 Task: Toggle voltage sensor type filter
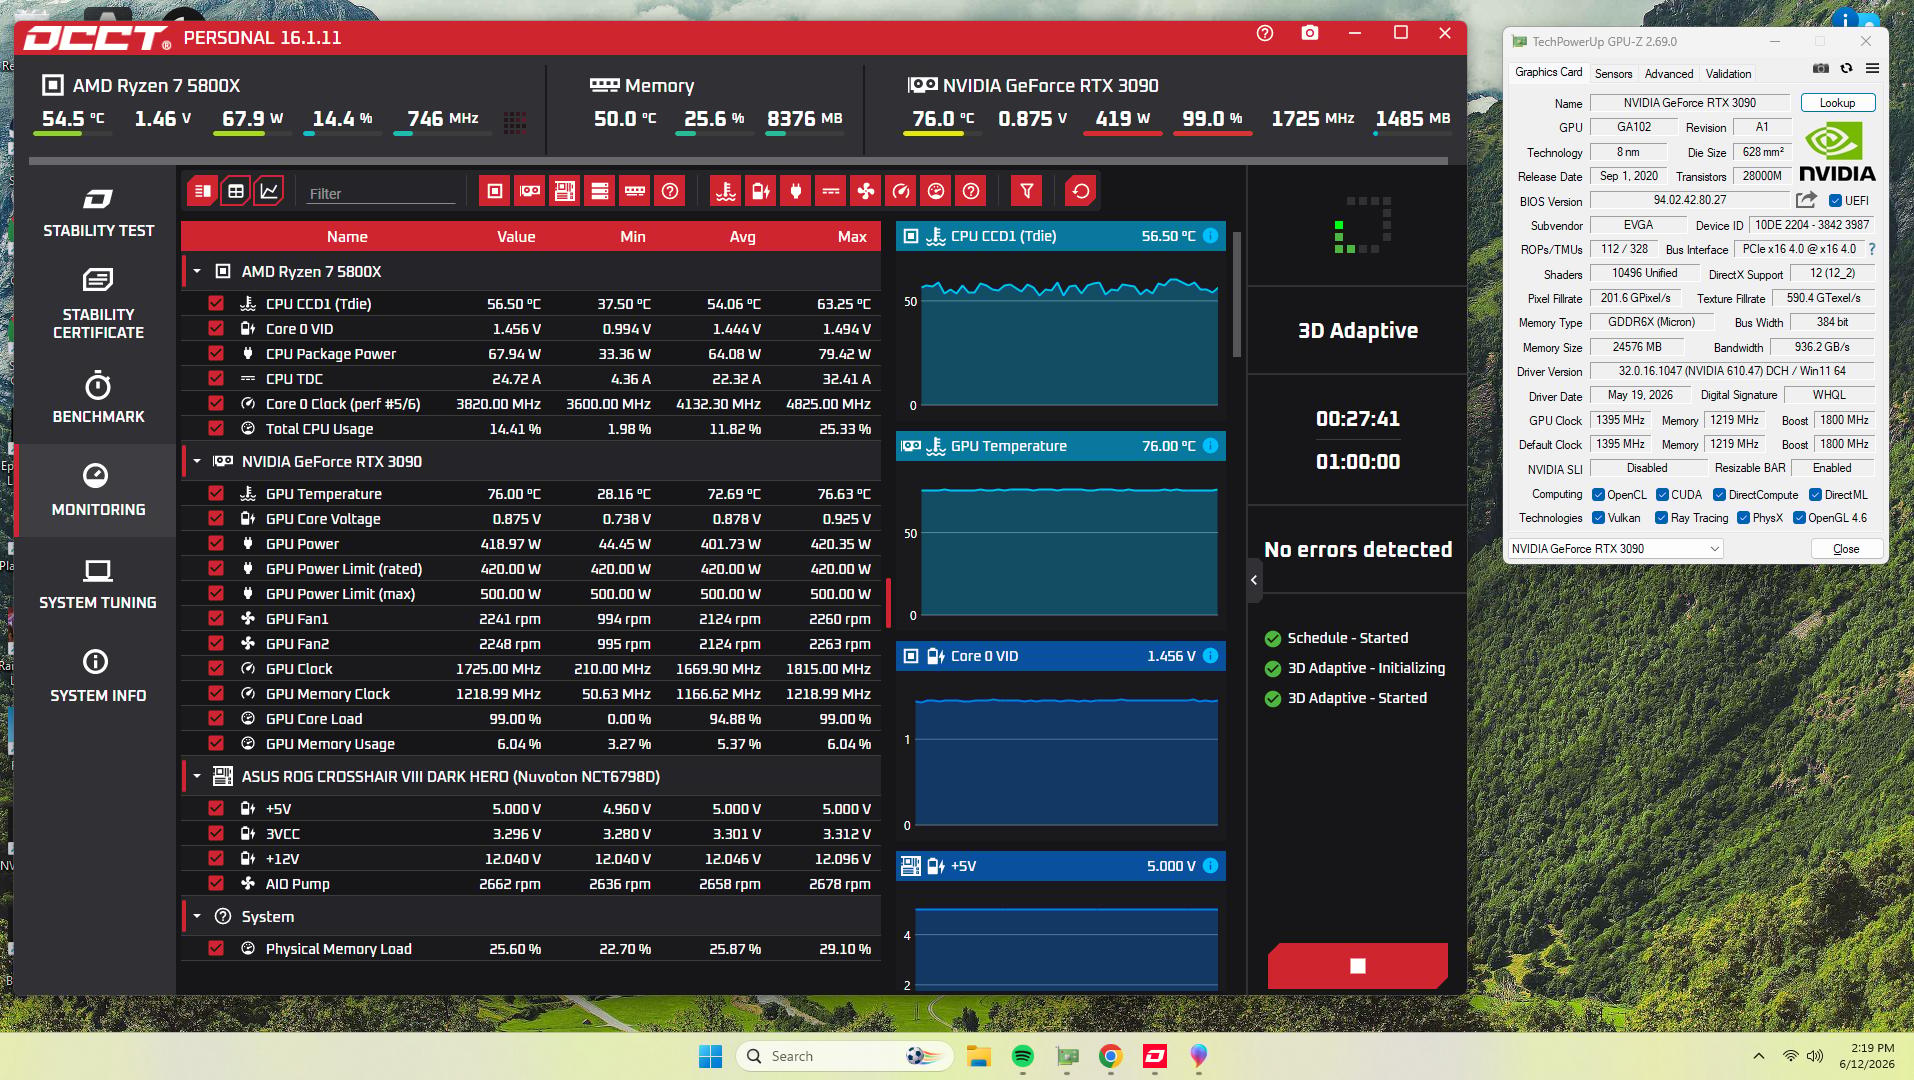[x=761, y=191]
